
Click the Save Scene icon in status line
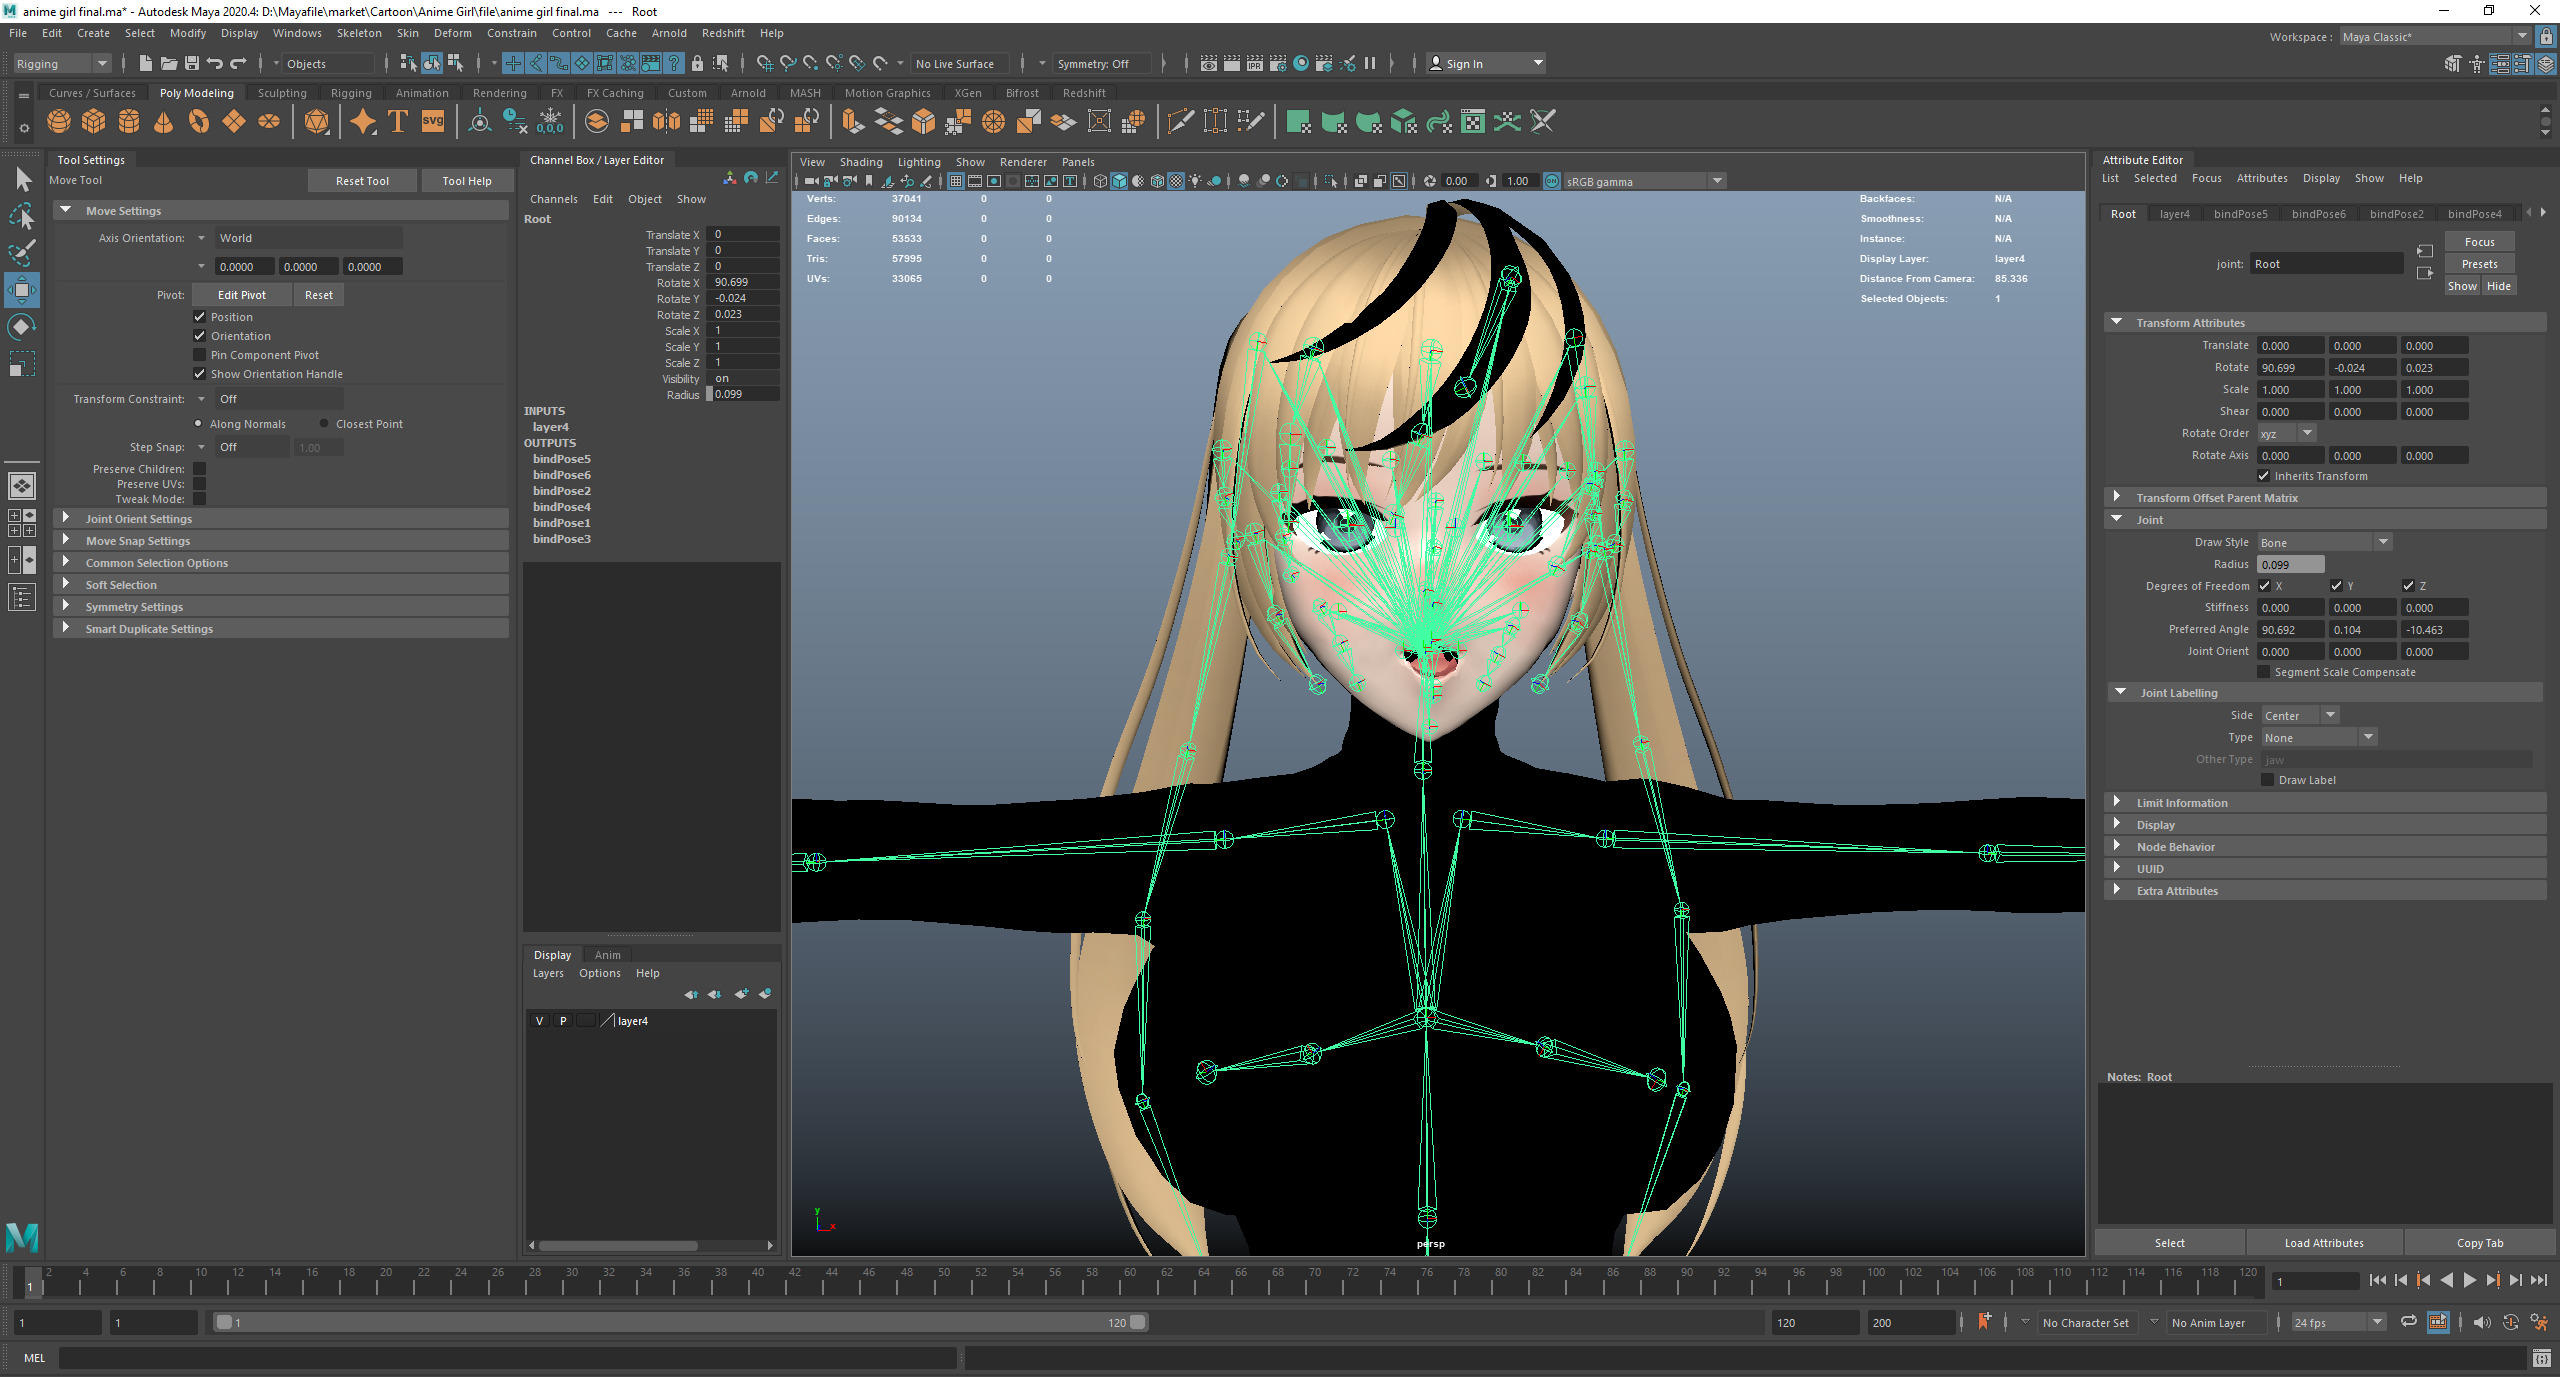(x=192, y=64)
